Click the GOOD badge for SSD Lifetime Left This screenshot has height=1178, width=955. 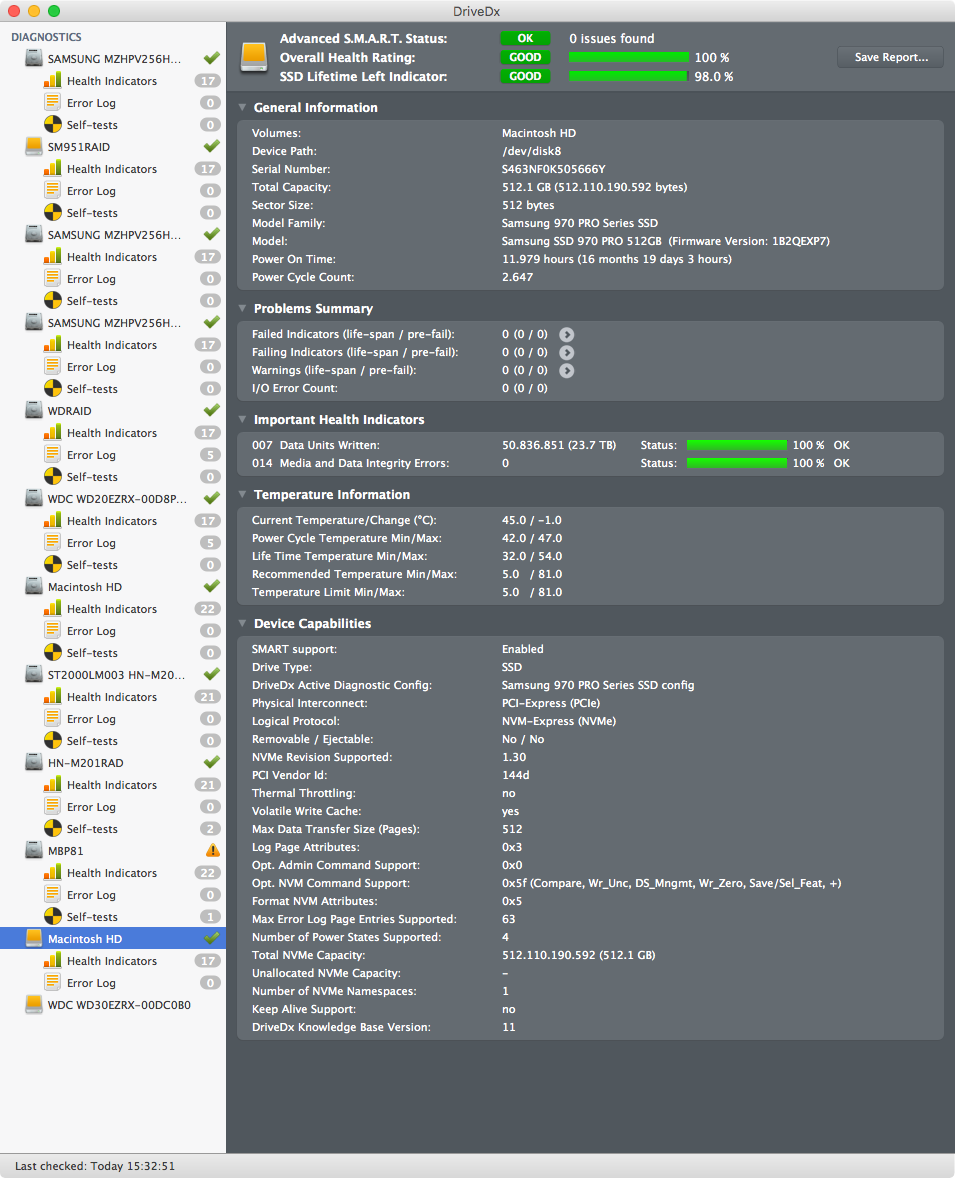[525, 76]
